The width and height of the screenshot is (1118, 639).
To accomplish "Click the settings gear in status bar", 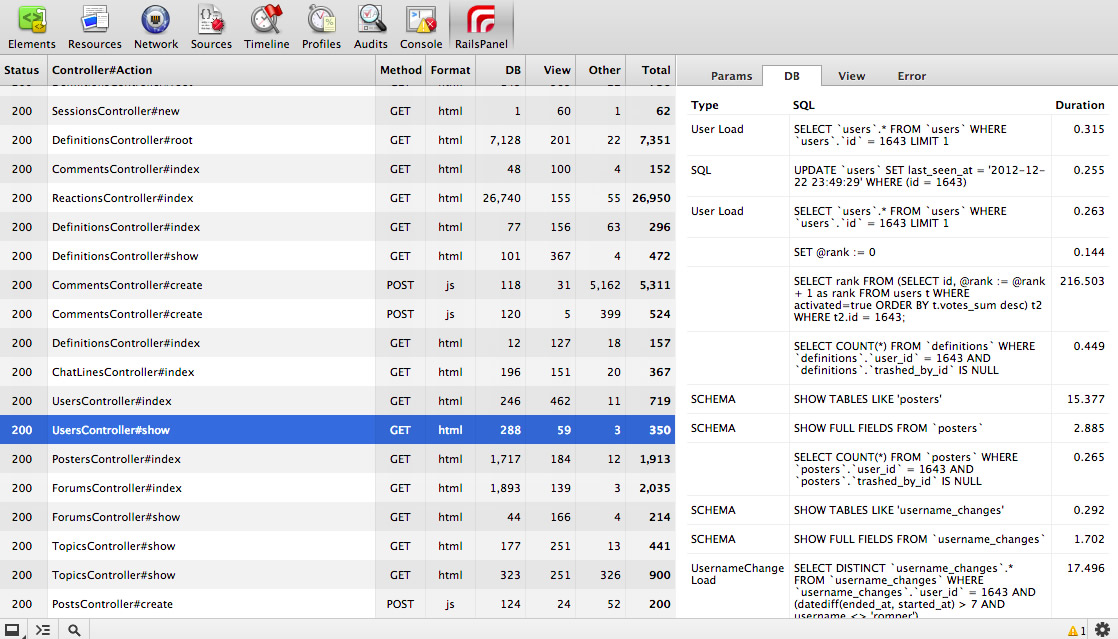I will click(1102, 630).
